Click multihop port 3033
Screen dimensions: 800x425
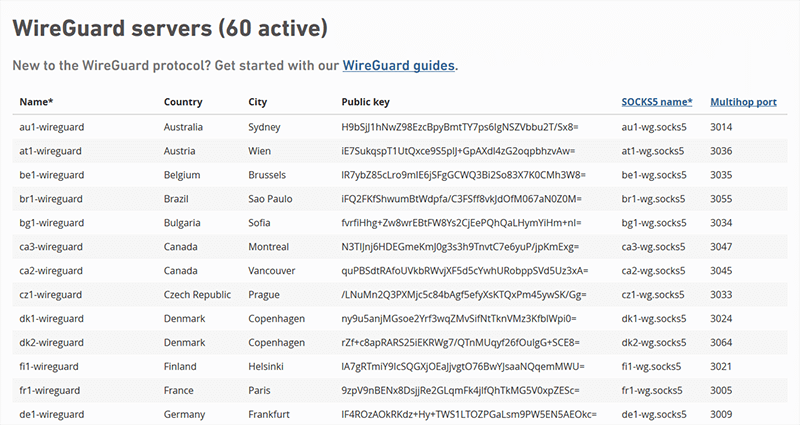click(x=721, y=295)
